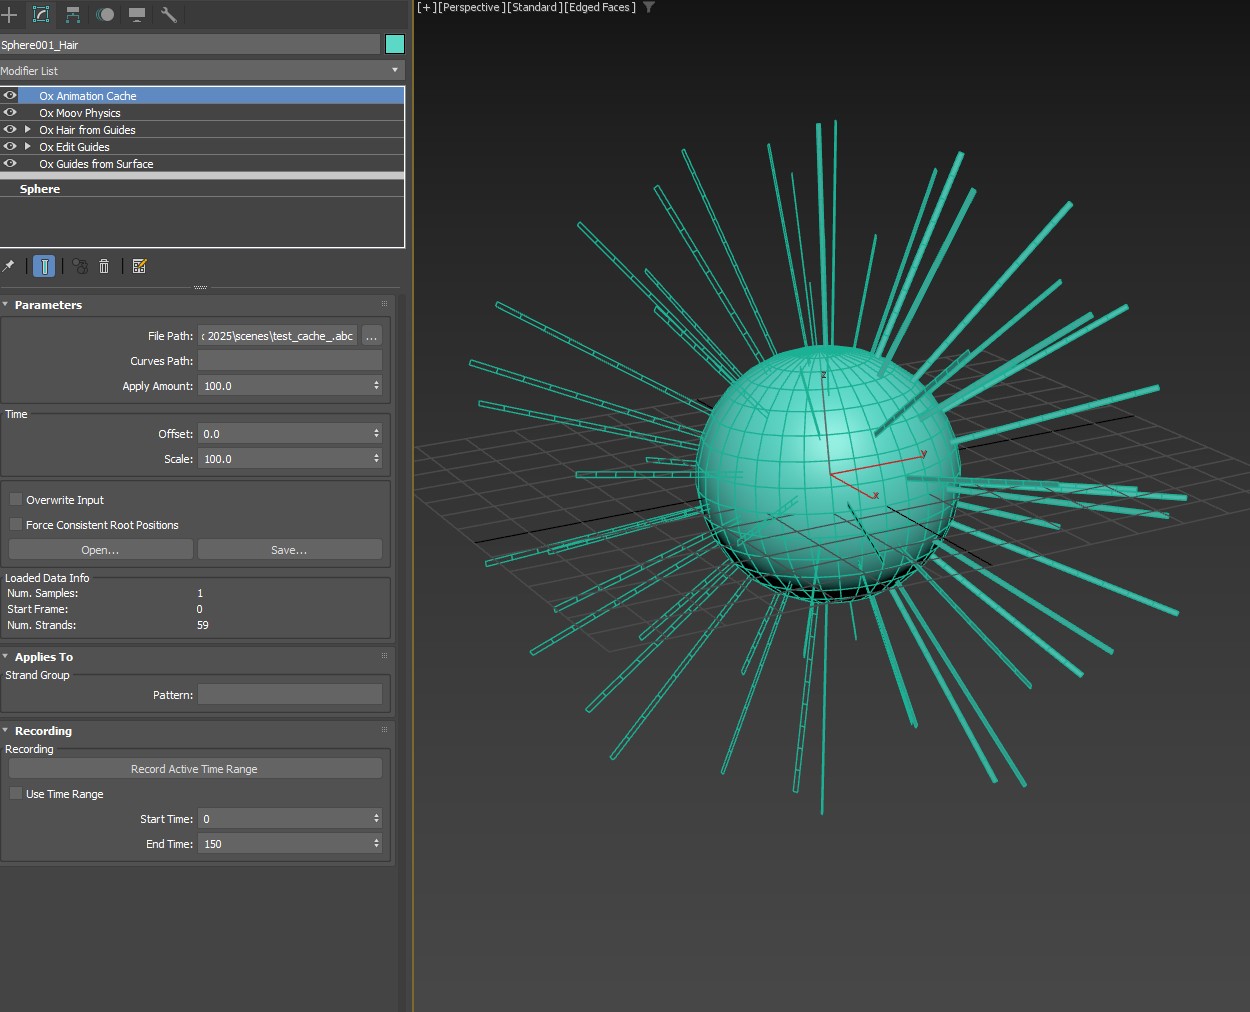Open the Display panel tab

click(x=137, y=14)
